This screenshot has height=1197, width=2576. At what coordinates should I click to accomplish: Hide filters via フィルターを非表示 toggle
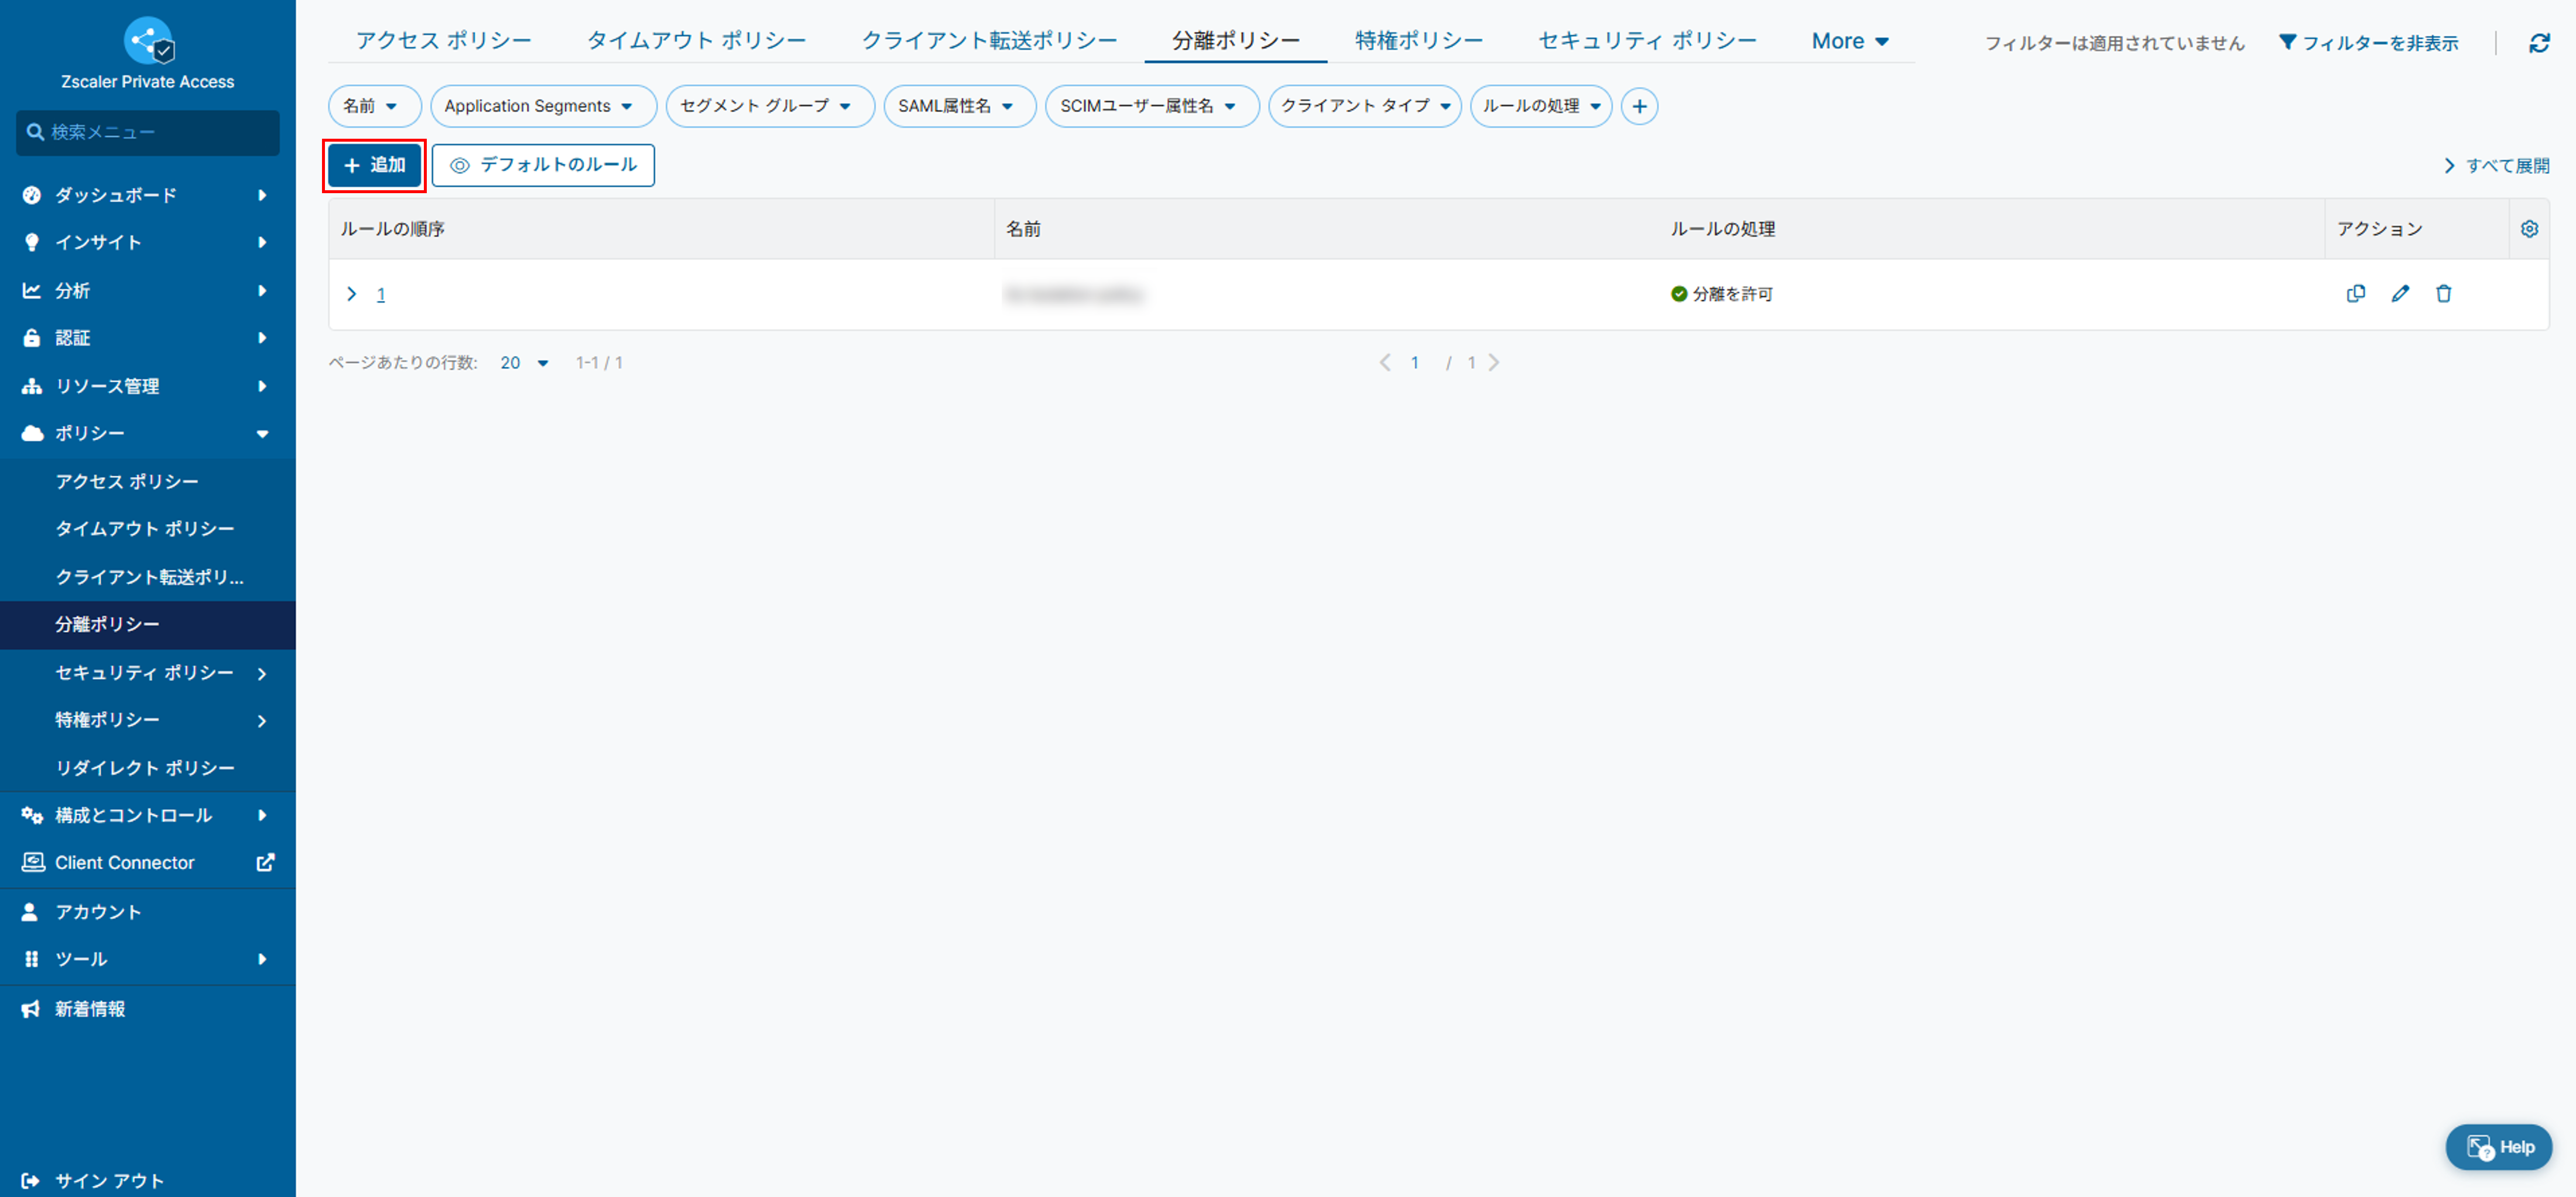[2368, 43]
